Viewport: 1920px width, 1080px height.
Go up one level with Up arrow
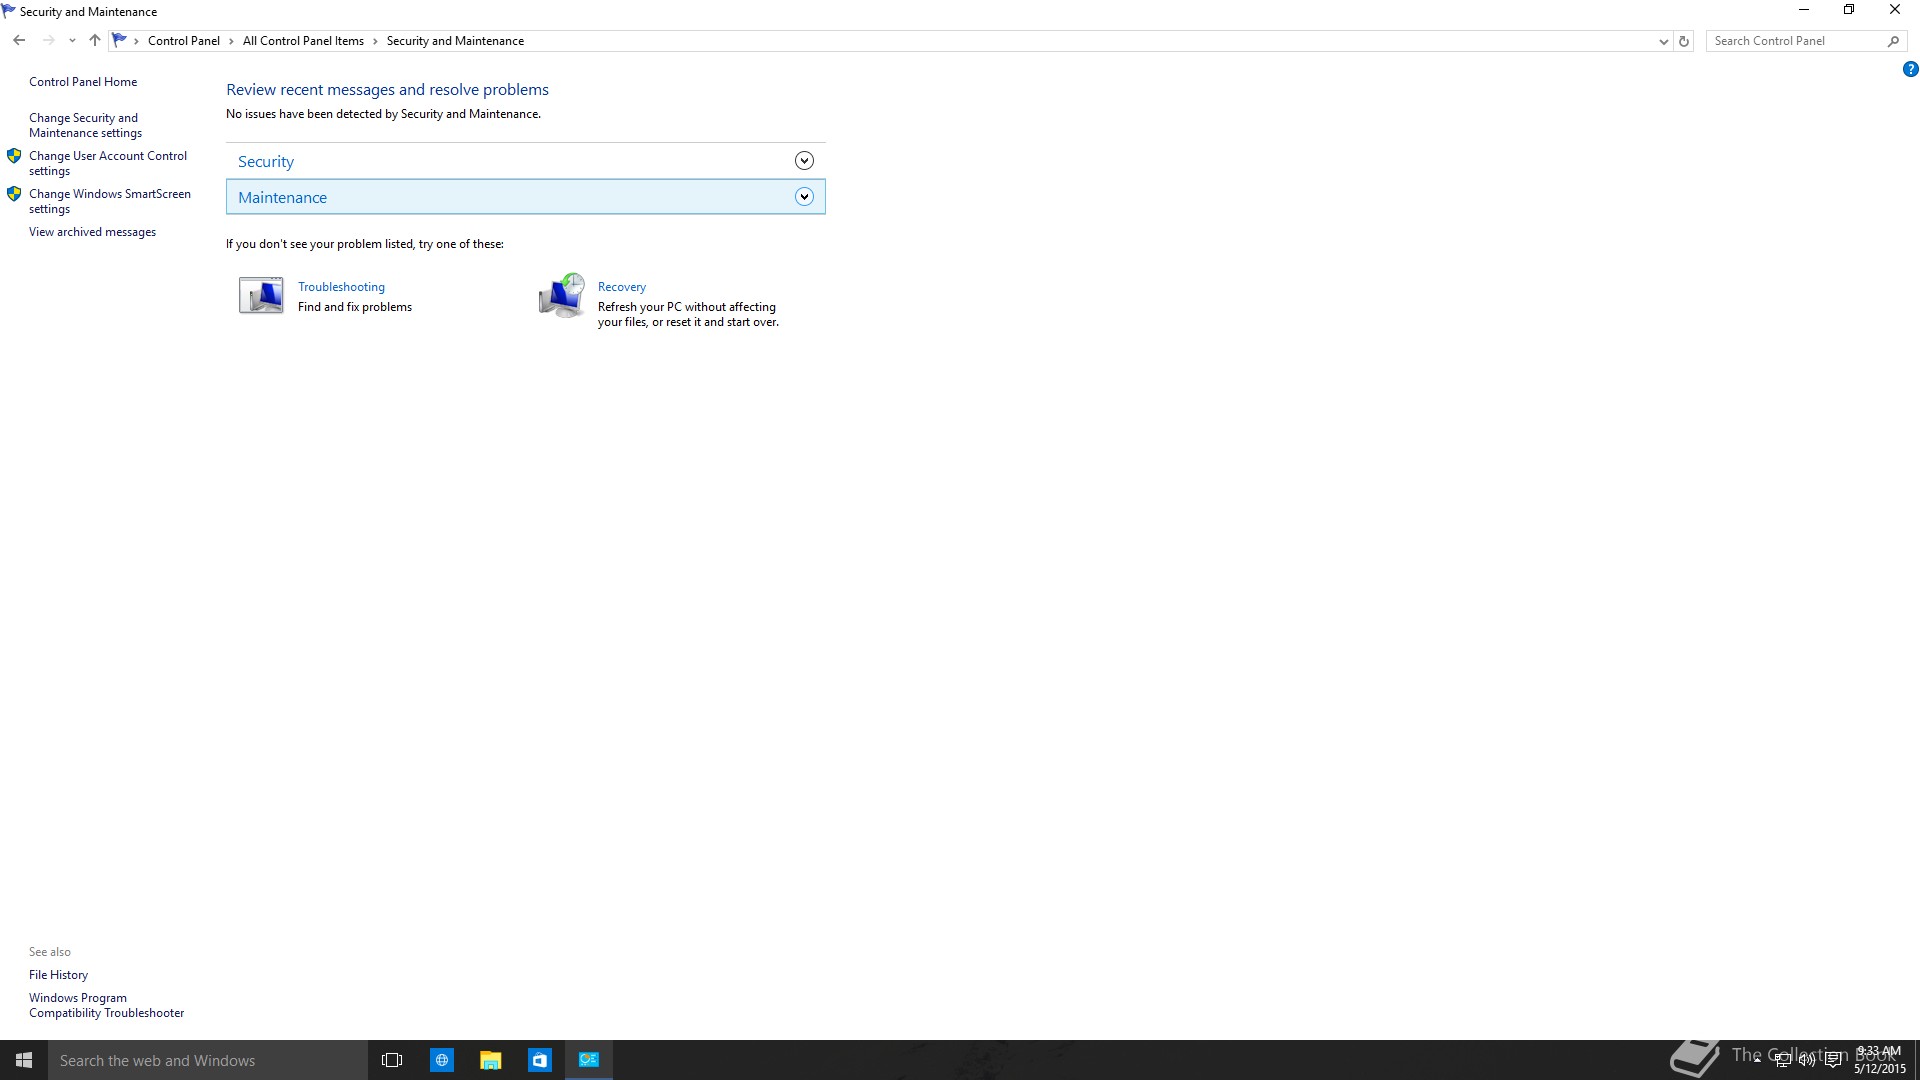95,40
